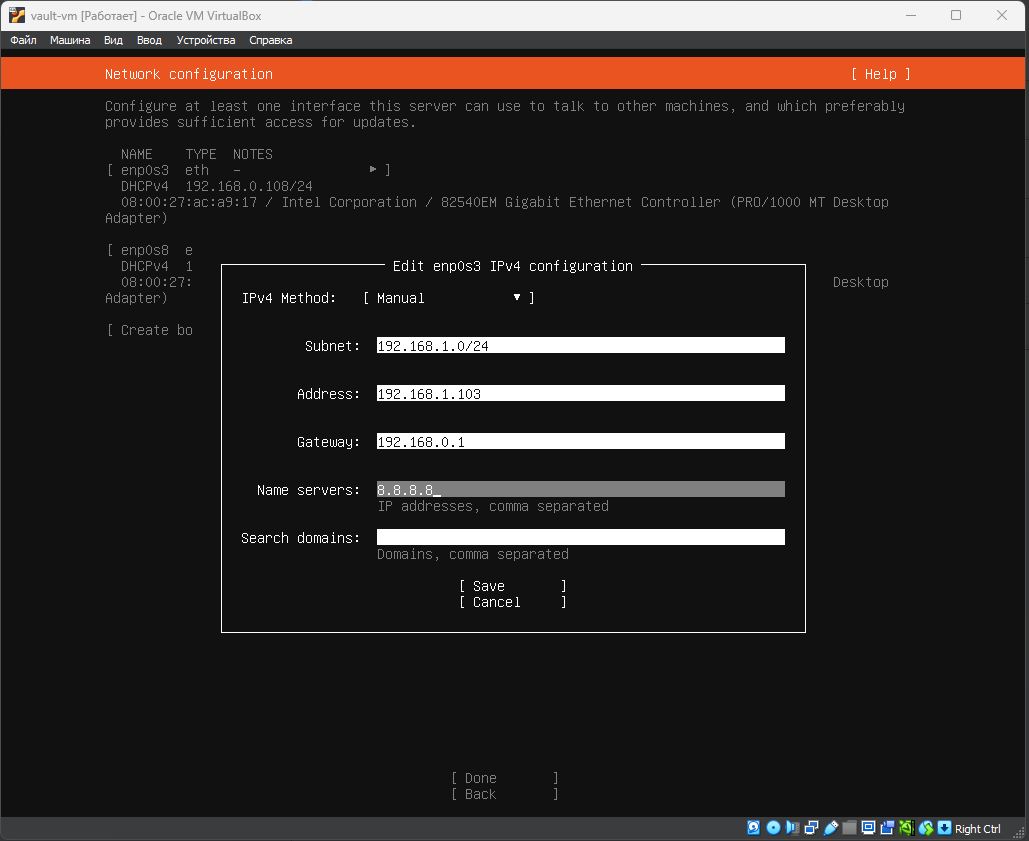
Task: Click the mouse integration status icon
Action: (925, 828)
